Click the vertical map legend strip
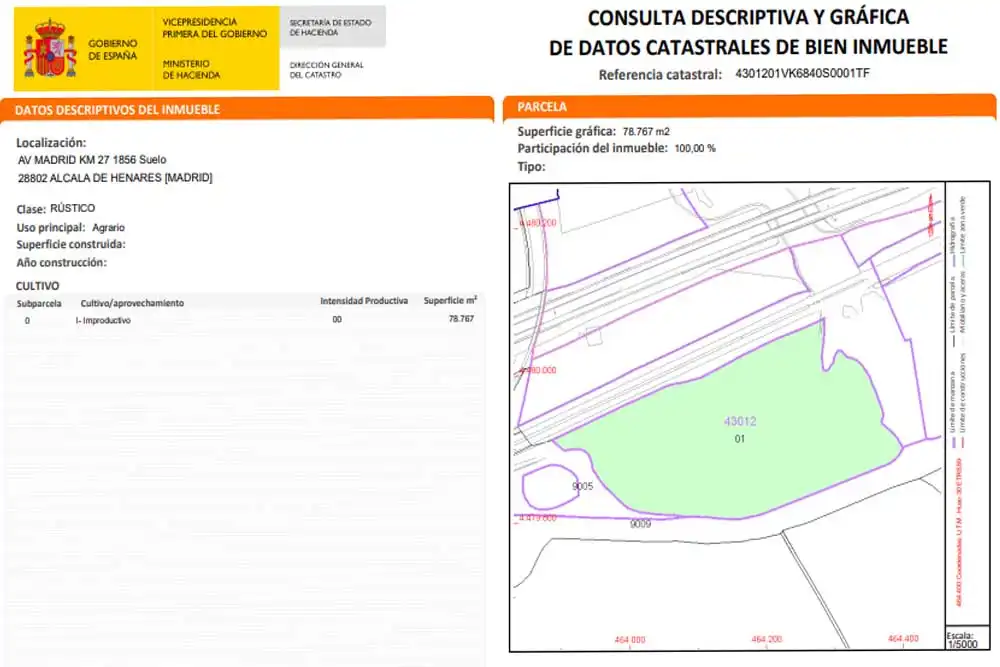Screen dimensions: 1000x667 click(x=967, y=403)
